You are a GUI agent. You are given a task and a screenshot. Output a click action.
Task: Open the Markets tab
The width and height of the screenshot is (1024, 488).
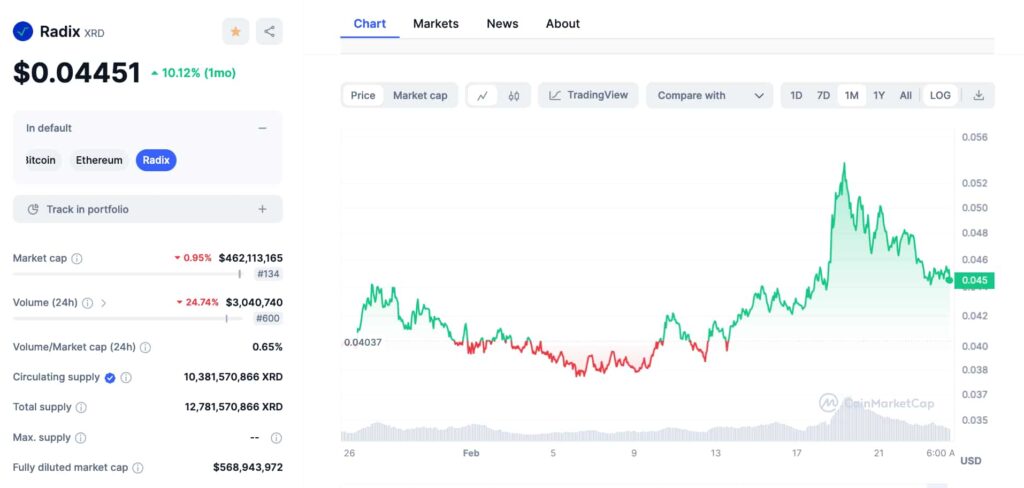pos(436,24)
